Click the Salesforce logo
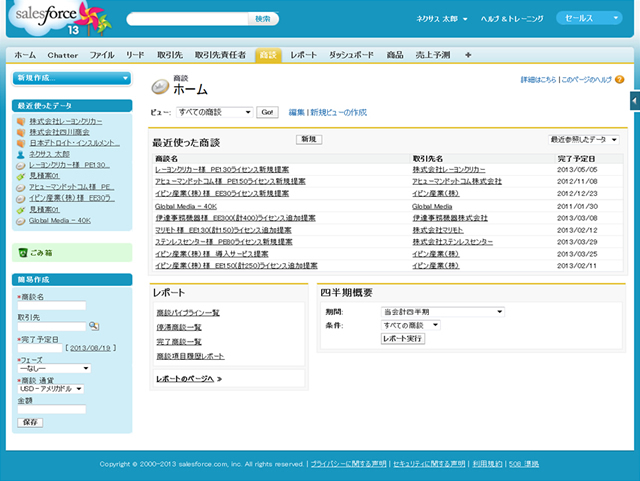The width and height of the screenshot is (640, 481). tap(59, 18)
